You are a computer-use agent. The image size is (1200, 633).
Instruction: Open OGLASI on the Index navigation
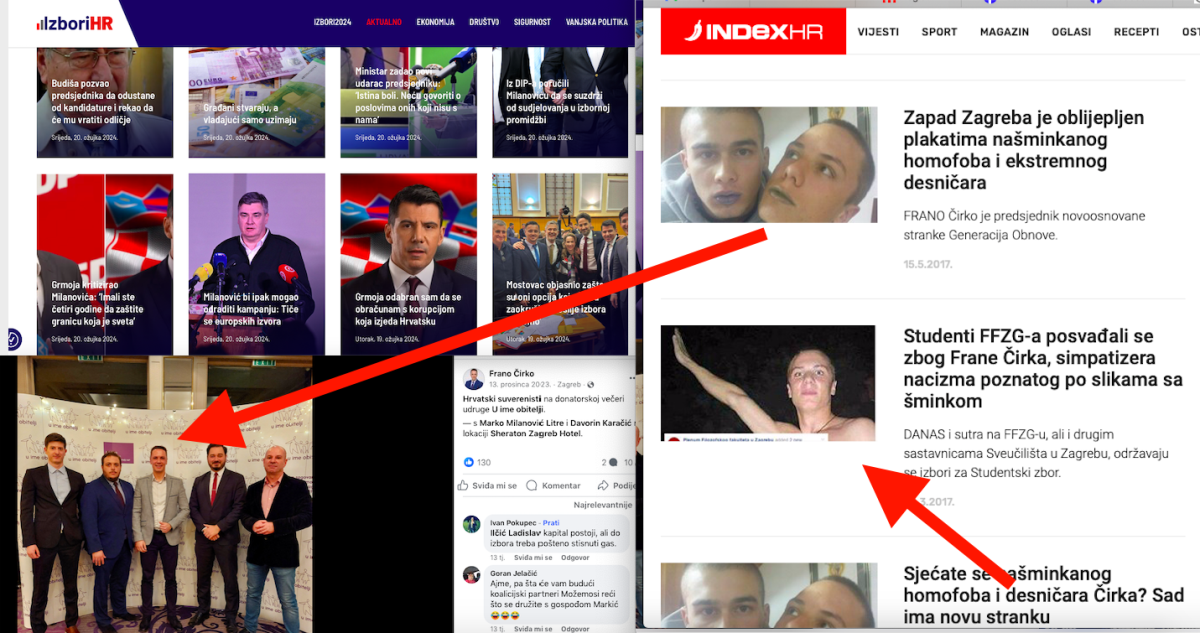1071,32
